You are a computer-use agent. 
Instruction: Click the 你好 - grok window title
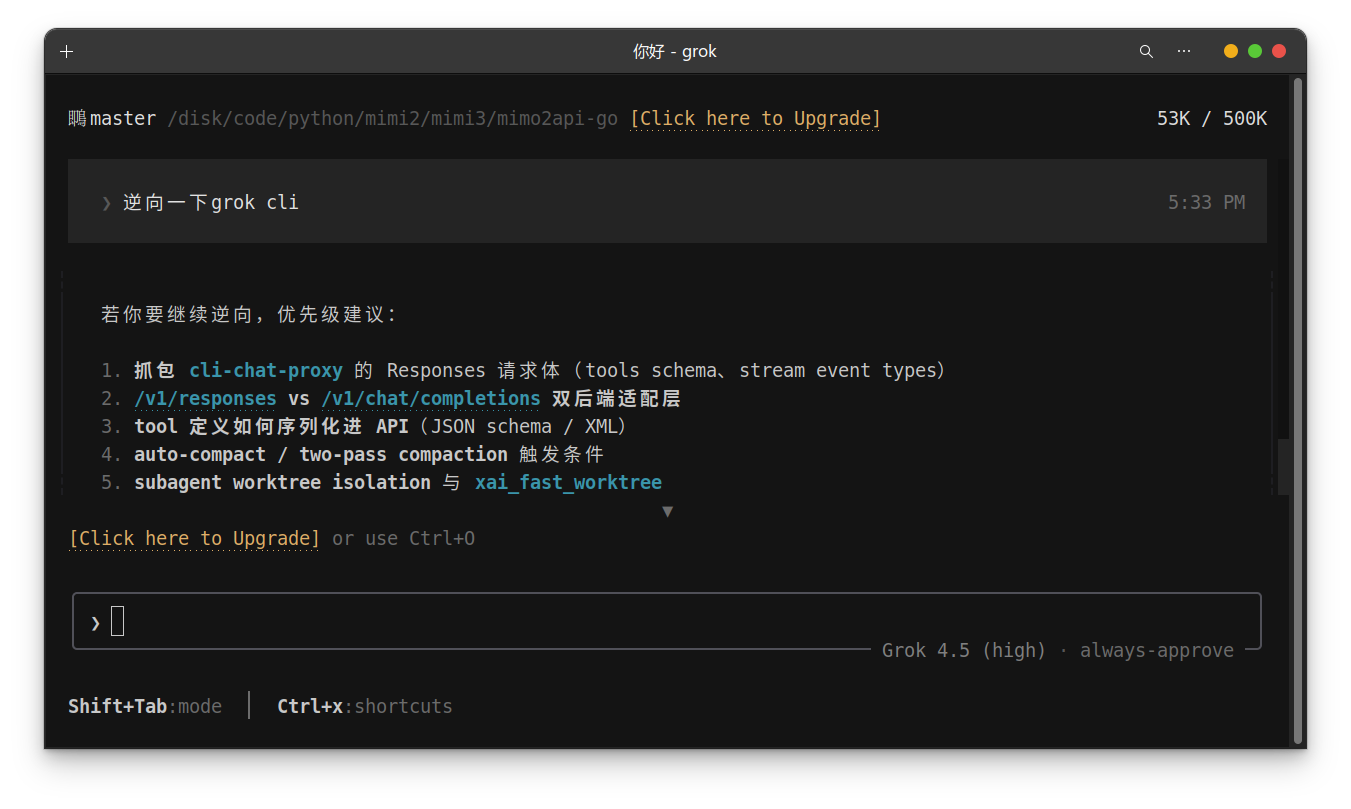675,52
